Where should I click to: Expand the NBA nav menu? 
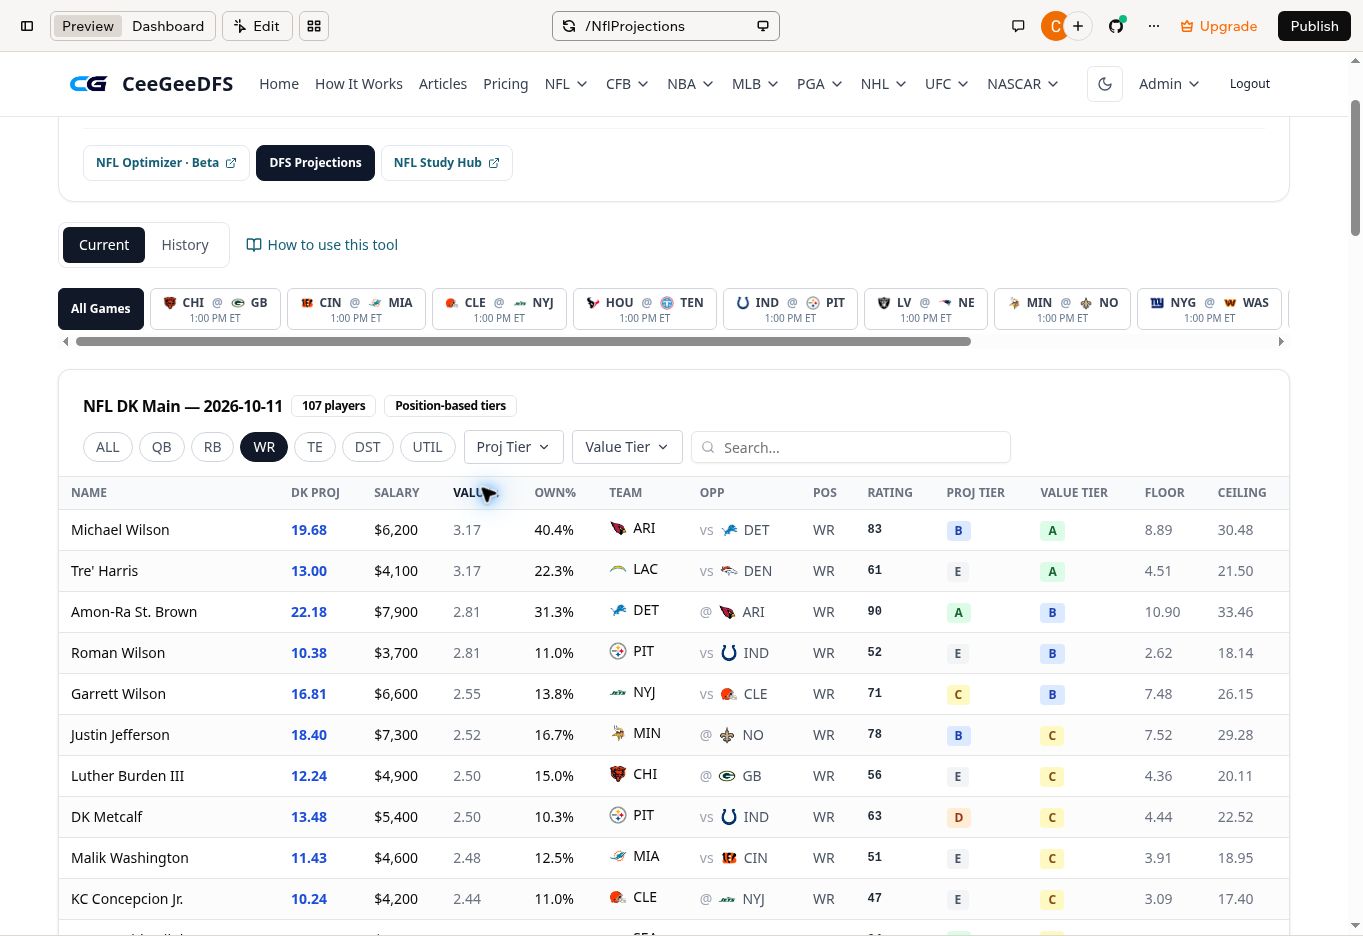coord(690,84)
